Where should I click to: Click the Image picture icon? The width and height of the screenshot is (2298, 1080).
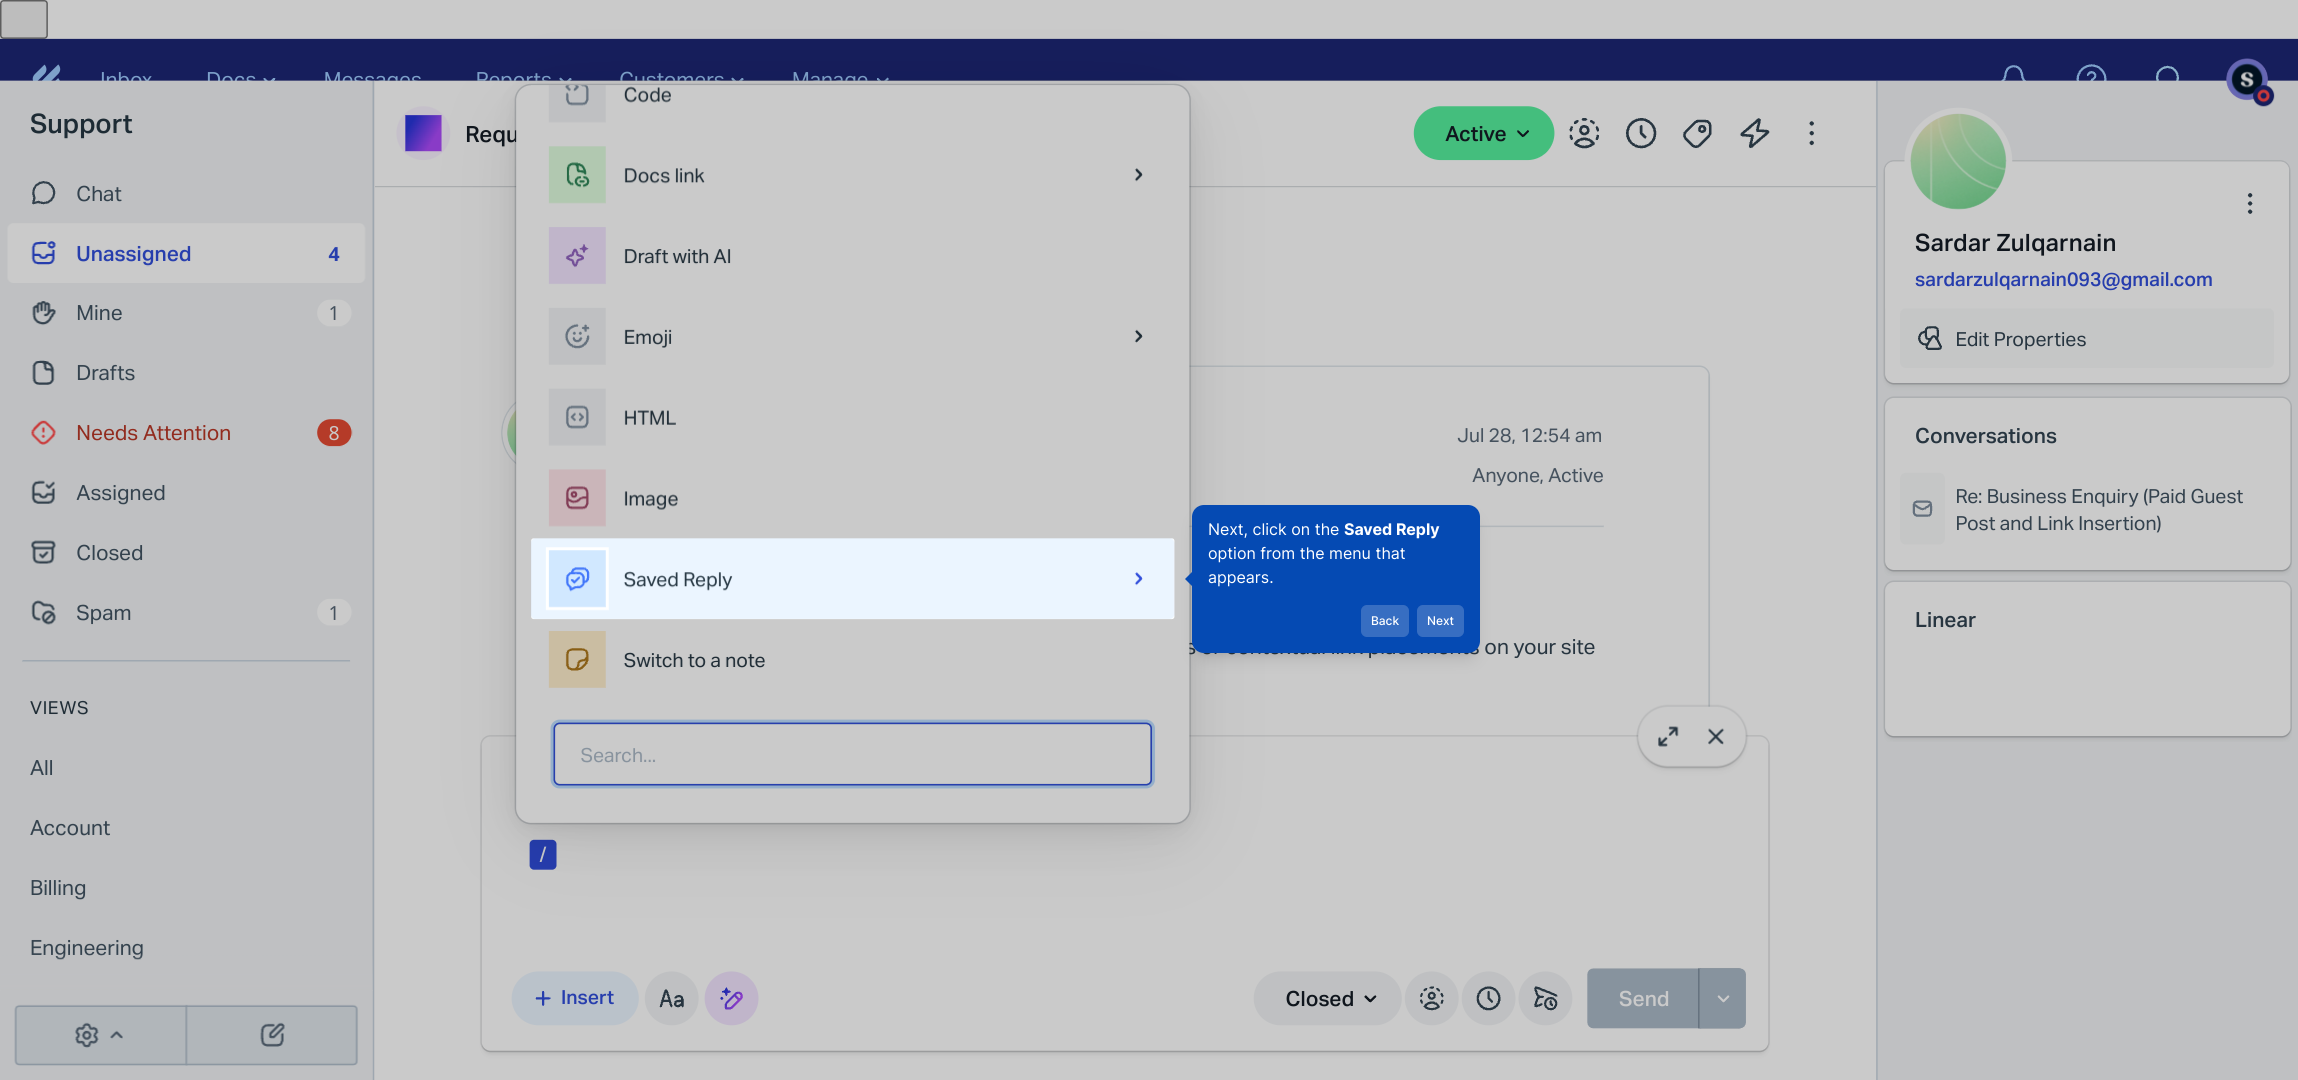point(577,498)
